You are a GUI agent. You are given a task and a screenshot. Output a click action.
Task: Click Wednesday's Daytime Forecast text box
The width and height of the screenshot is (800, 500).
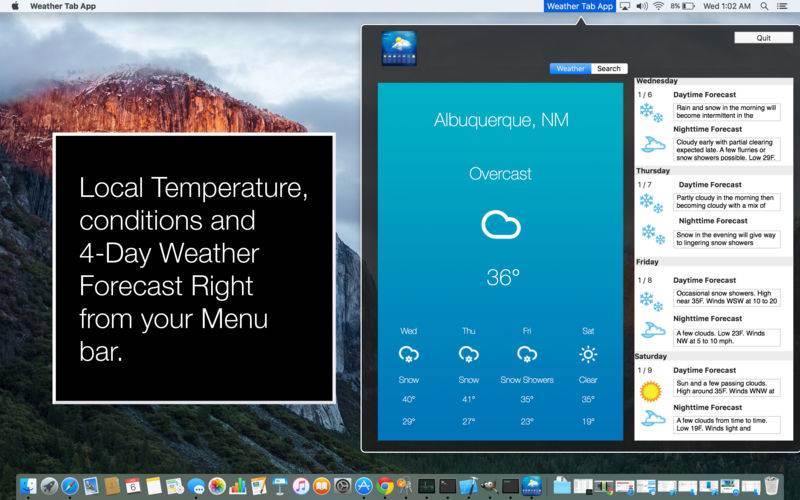(726, 111)
